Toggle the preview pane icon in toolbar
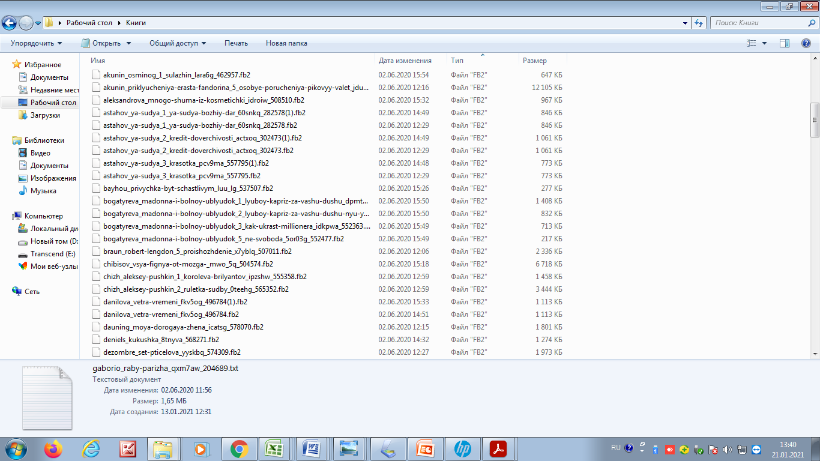Viewport: 820px width, 461px height. click(x=787, y=43)
